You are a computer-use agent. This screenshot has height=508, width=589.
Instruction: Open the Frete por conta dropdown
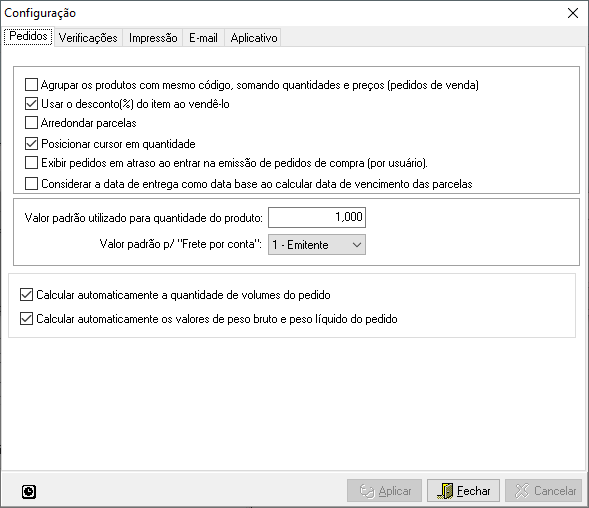(x=317, y=245)
